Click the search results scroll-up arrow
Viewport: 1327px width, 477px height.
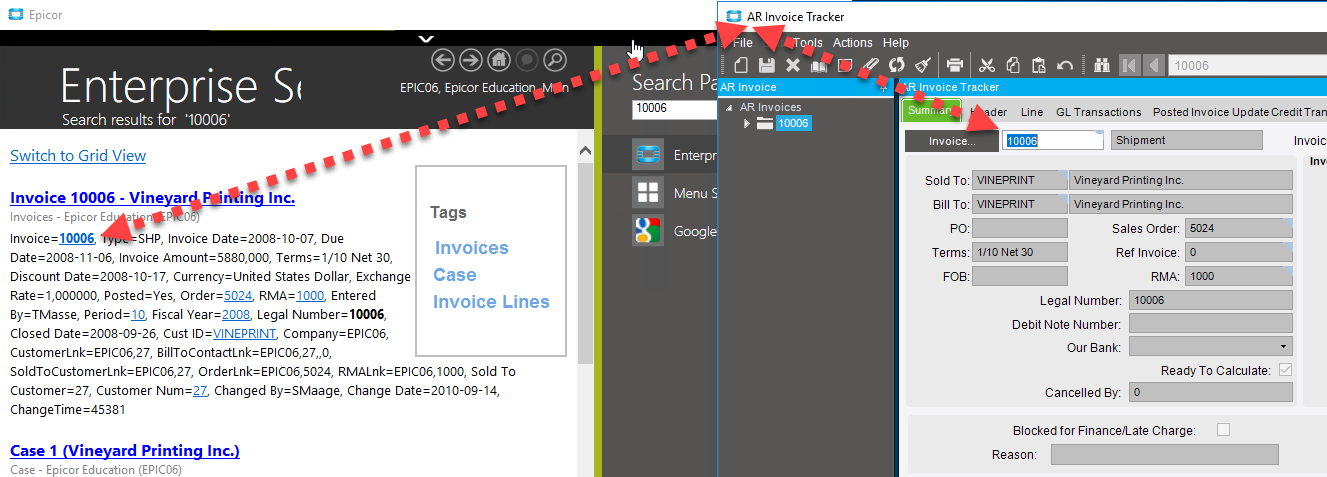coord(587,150)
